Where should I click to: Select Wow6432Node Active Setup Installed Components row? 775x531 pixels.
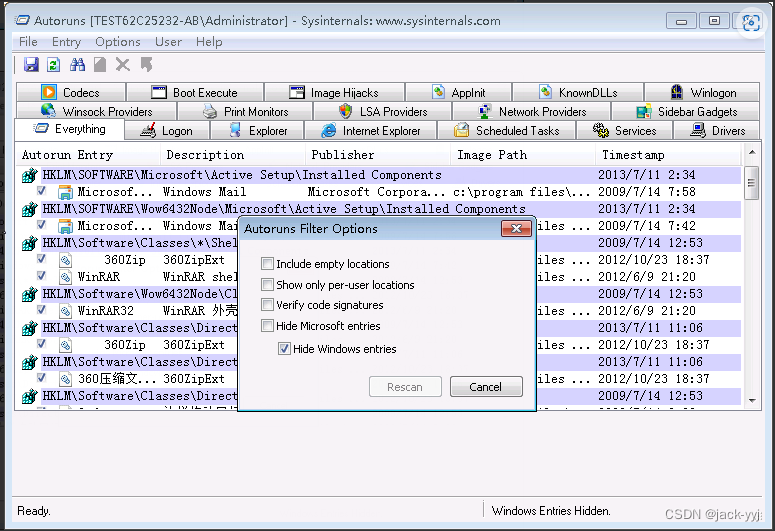click(x=381, y=209)
